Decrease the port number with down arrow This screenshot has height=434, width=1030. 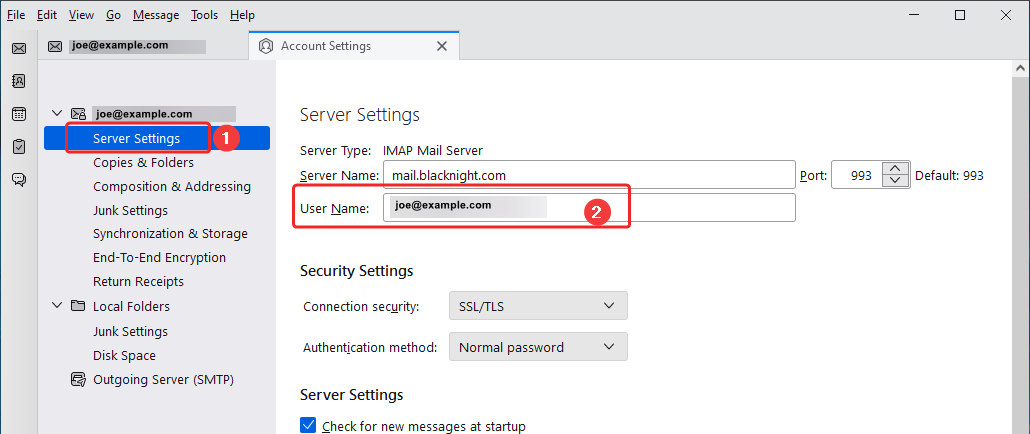click(x=897, y=181)
